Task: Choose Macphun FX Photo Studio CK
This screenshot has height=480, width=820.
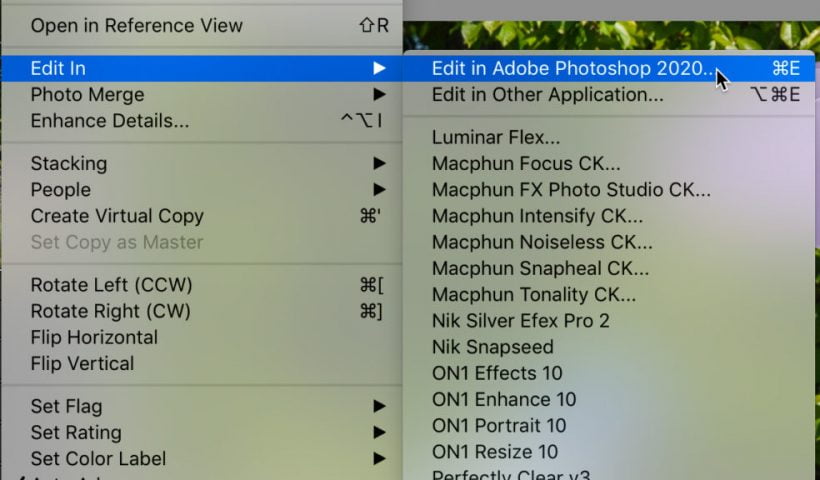Action: click(609, 190)
